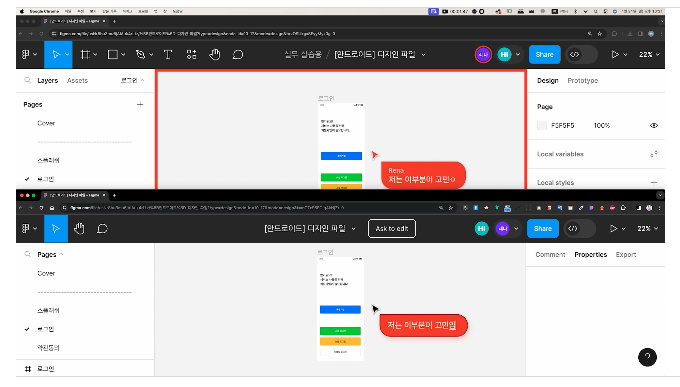The width and height of the screenshot is (680, 387).
Task: Expand Frame tool options chevron
Action: pyautogui.click(x=95, y=55)
